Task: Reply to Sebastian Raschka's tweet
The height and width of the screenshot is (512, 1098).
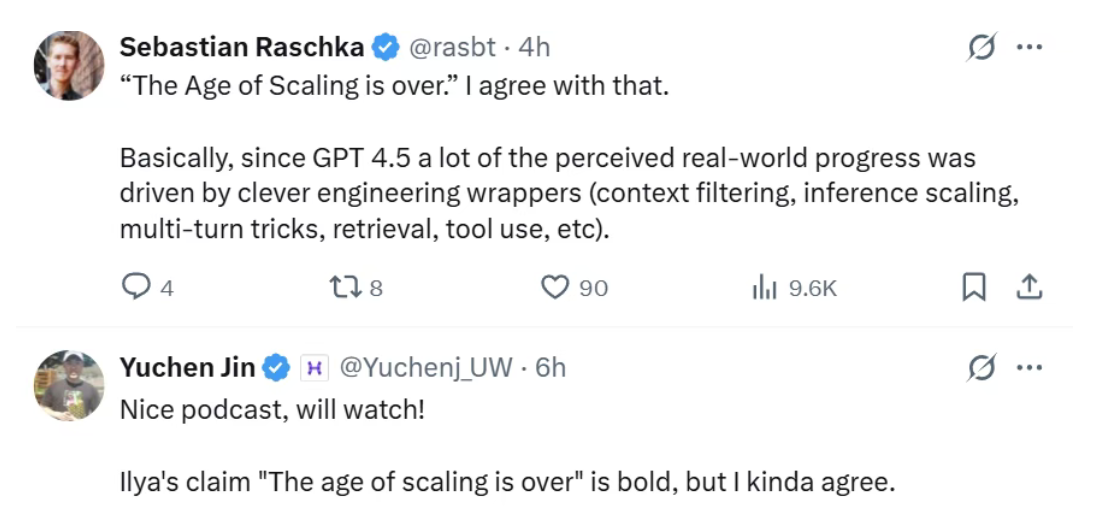Action: tap(135, 288)
